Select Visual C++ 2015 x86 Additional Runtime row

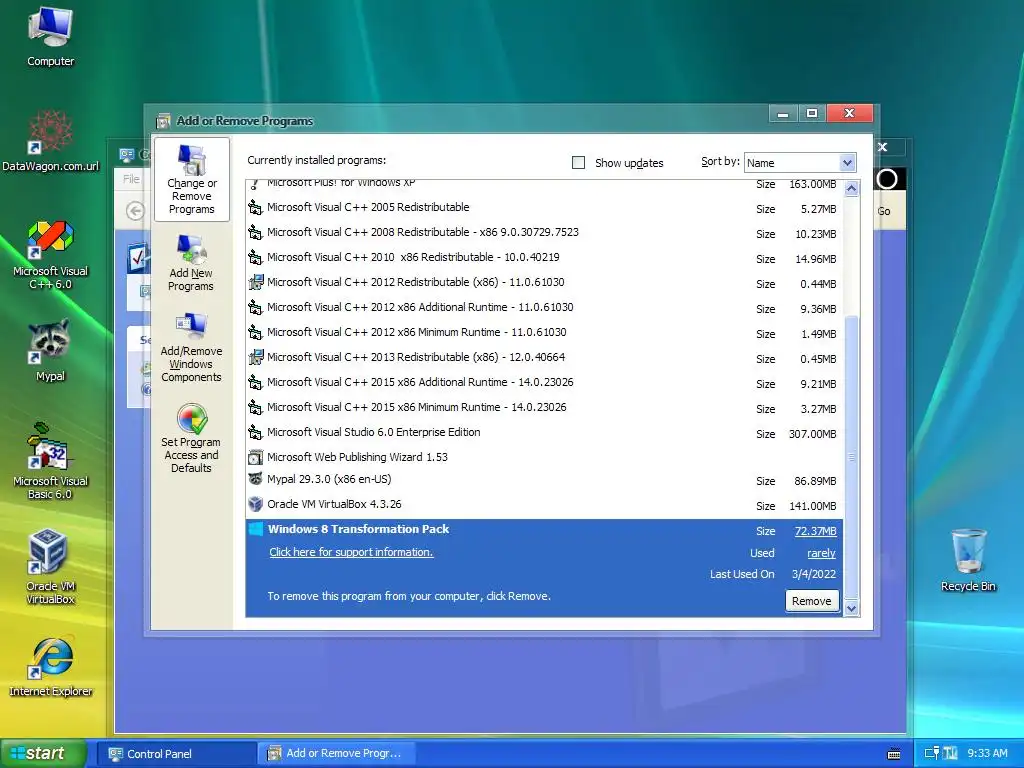point(544,383)
